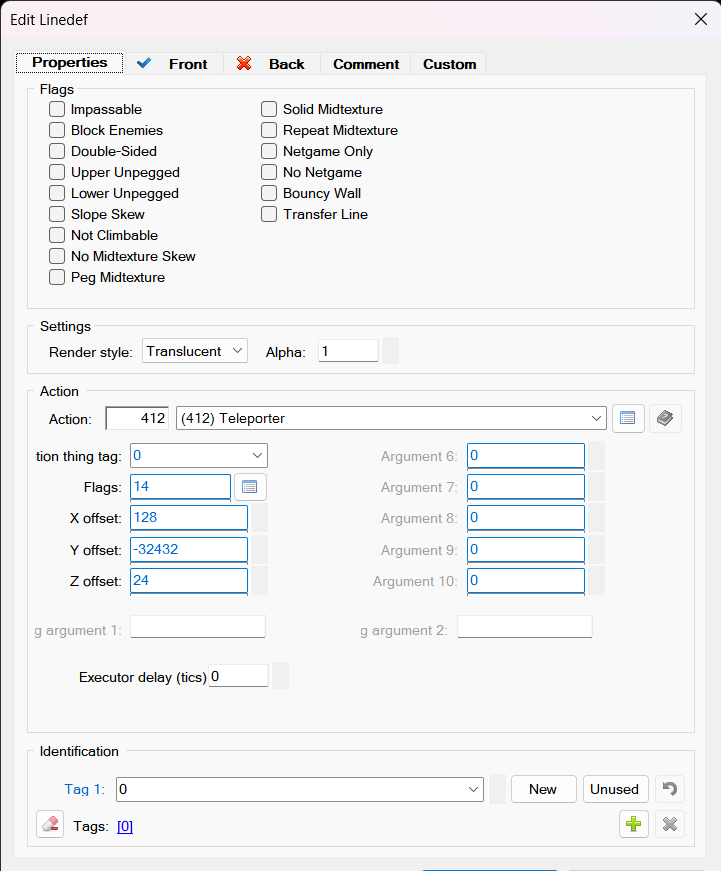Viewport: 721px width, 871px height.
Task: Check the Block Enemies flag
Action: coord(57,130)
